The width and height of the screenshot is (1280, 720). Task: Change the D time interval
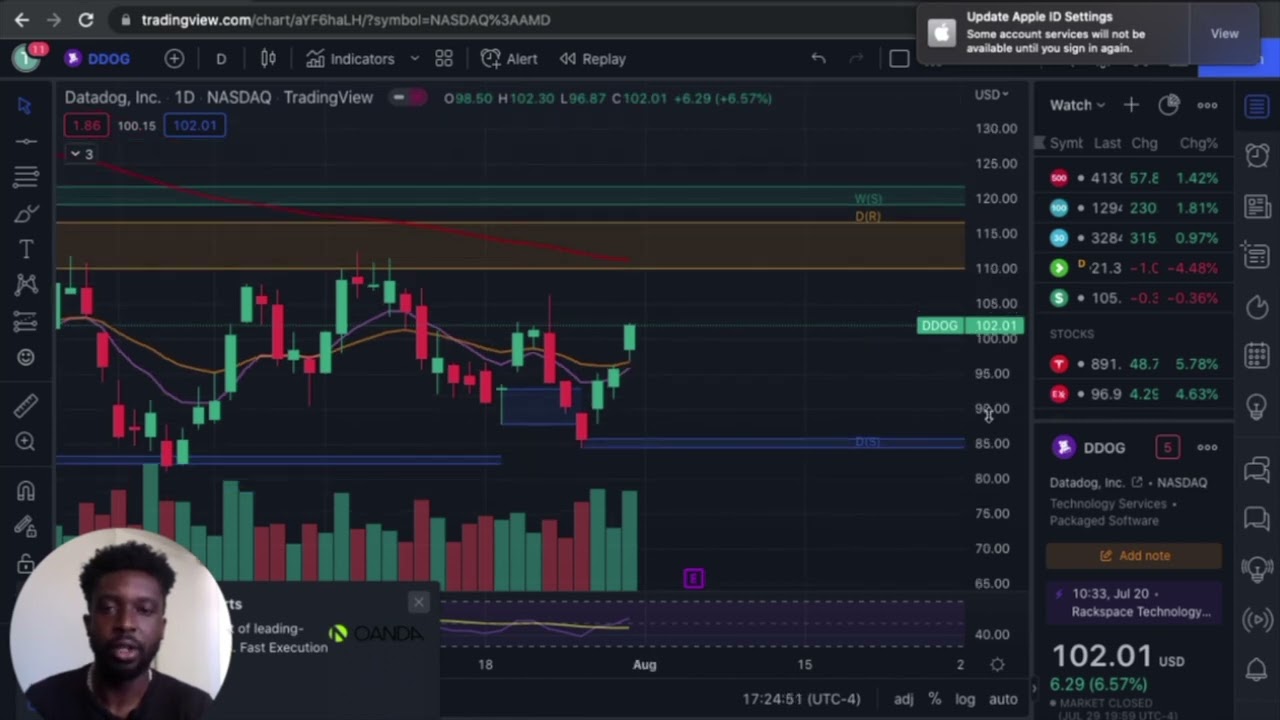pos(221,59)
